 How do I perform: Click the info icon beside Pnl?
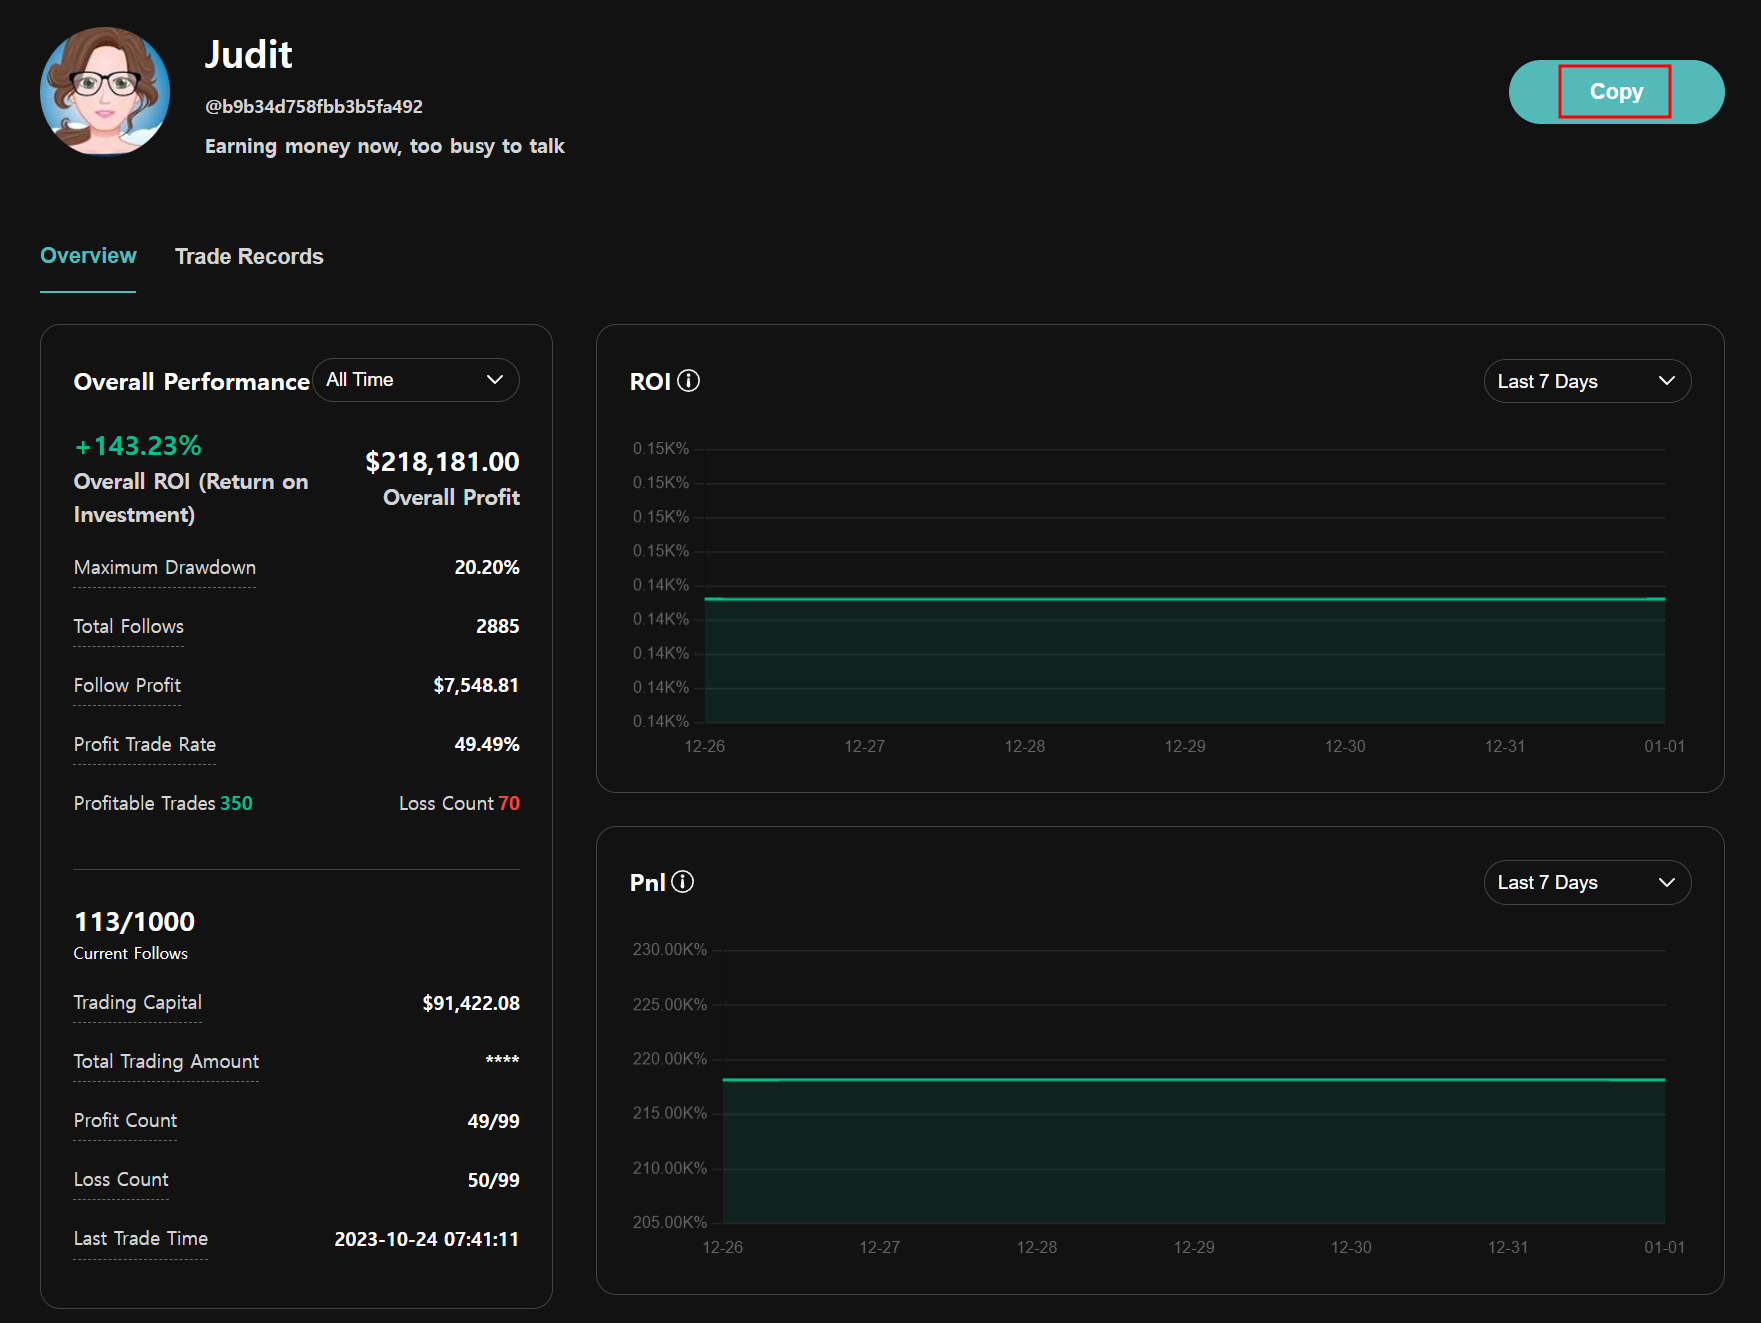click(682, 882)
